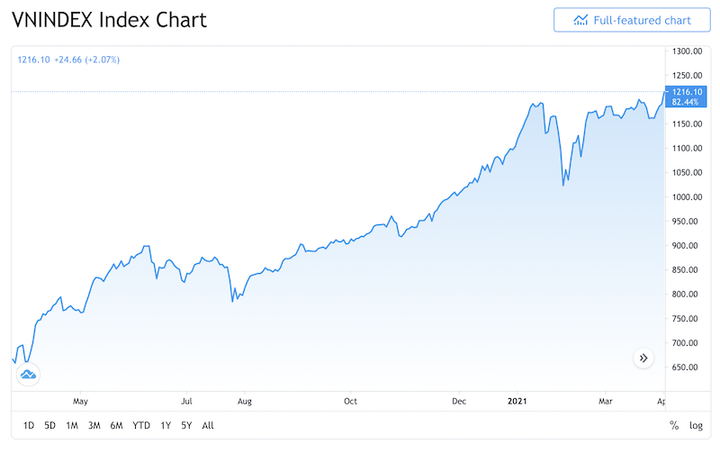The image size is (720, 455).
Task: Click the scroll-to-latest double arrow icon
Action: click(x=643, y=357)
